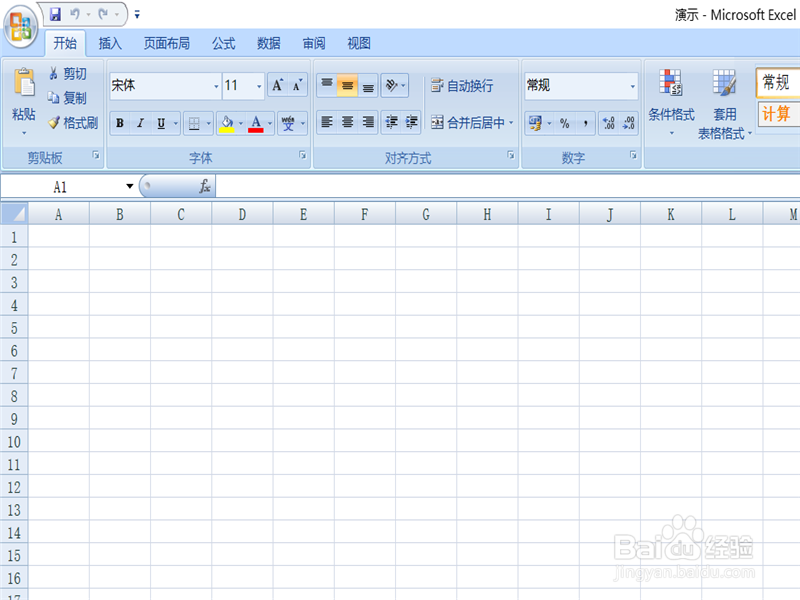Open the 常规 number format dropdown
The width and height of the screenshot is (800, 600).
coord(633,86)
